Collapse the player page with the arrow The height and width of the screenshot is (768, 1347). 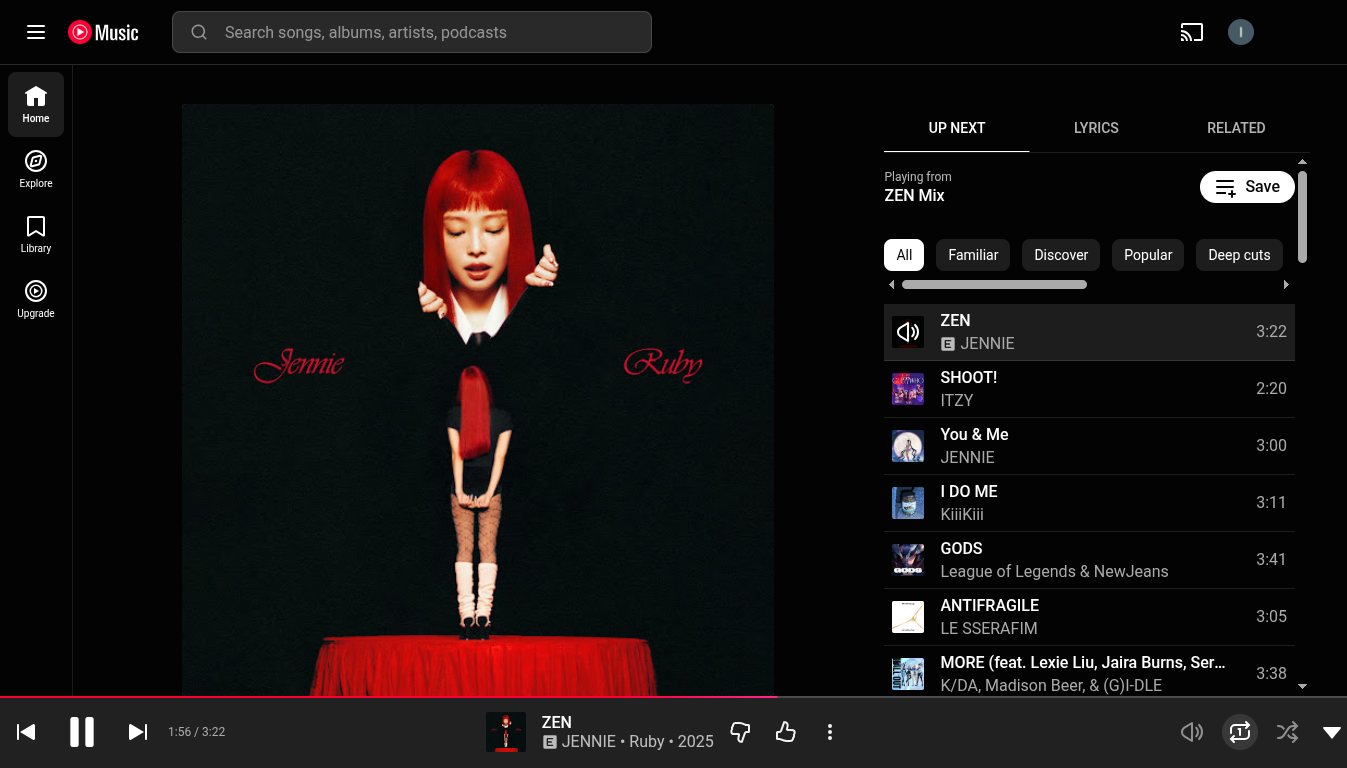(1332, 732)
